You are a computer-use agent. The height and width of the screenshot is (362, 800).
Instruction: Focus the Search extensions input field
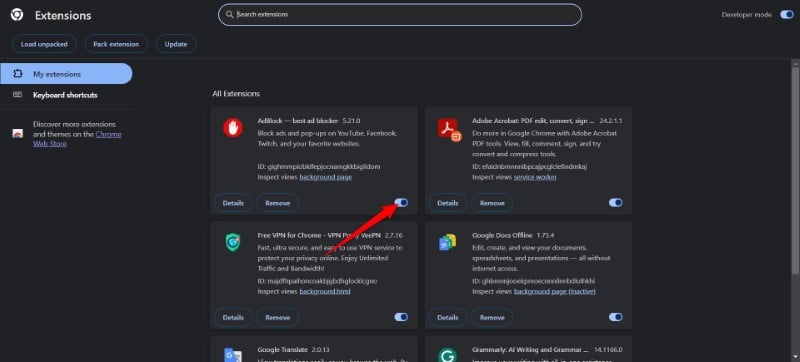pos(400,15)
